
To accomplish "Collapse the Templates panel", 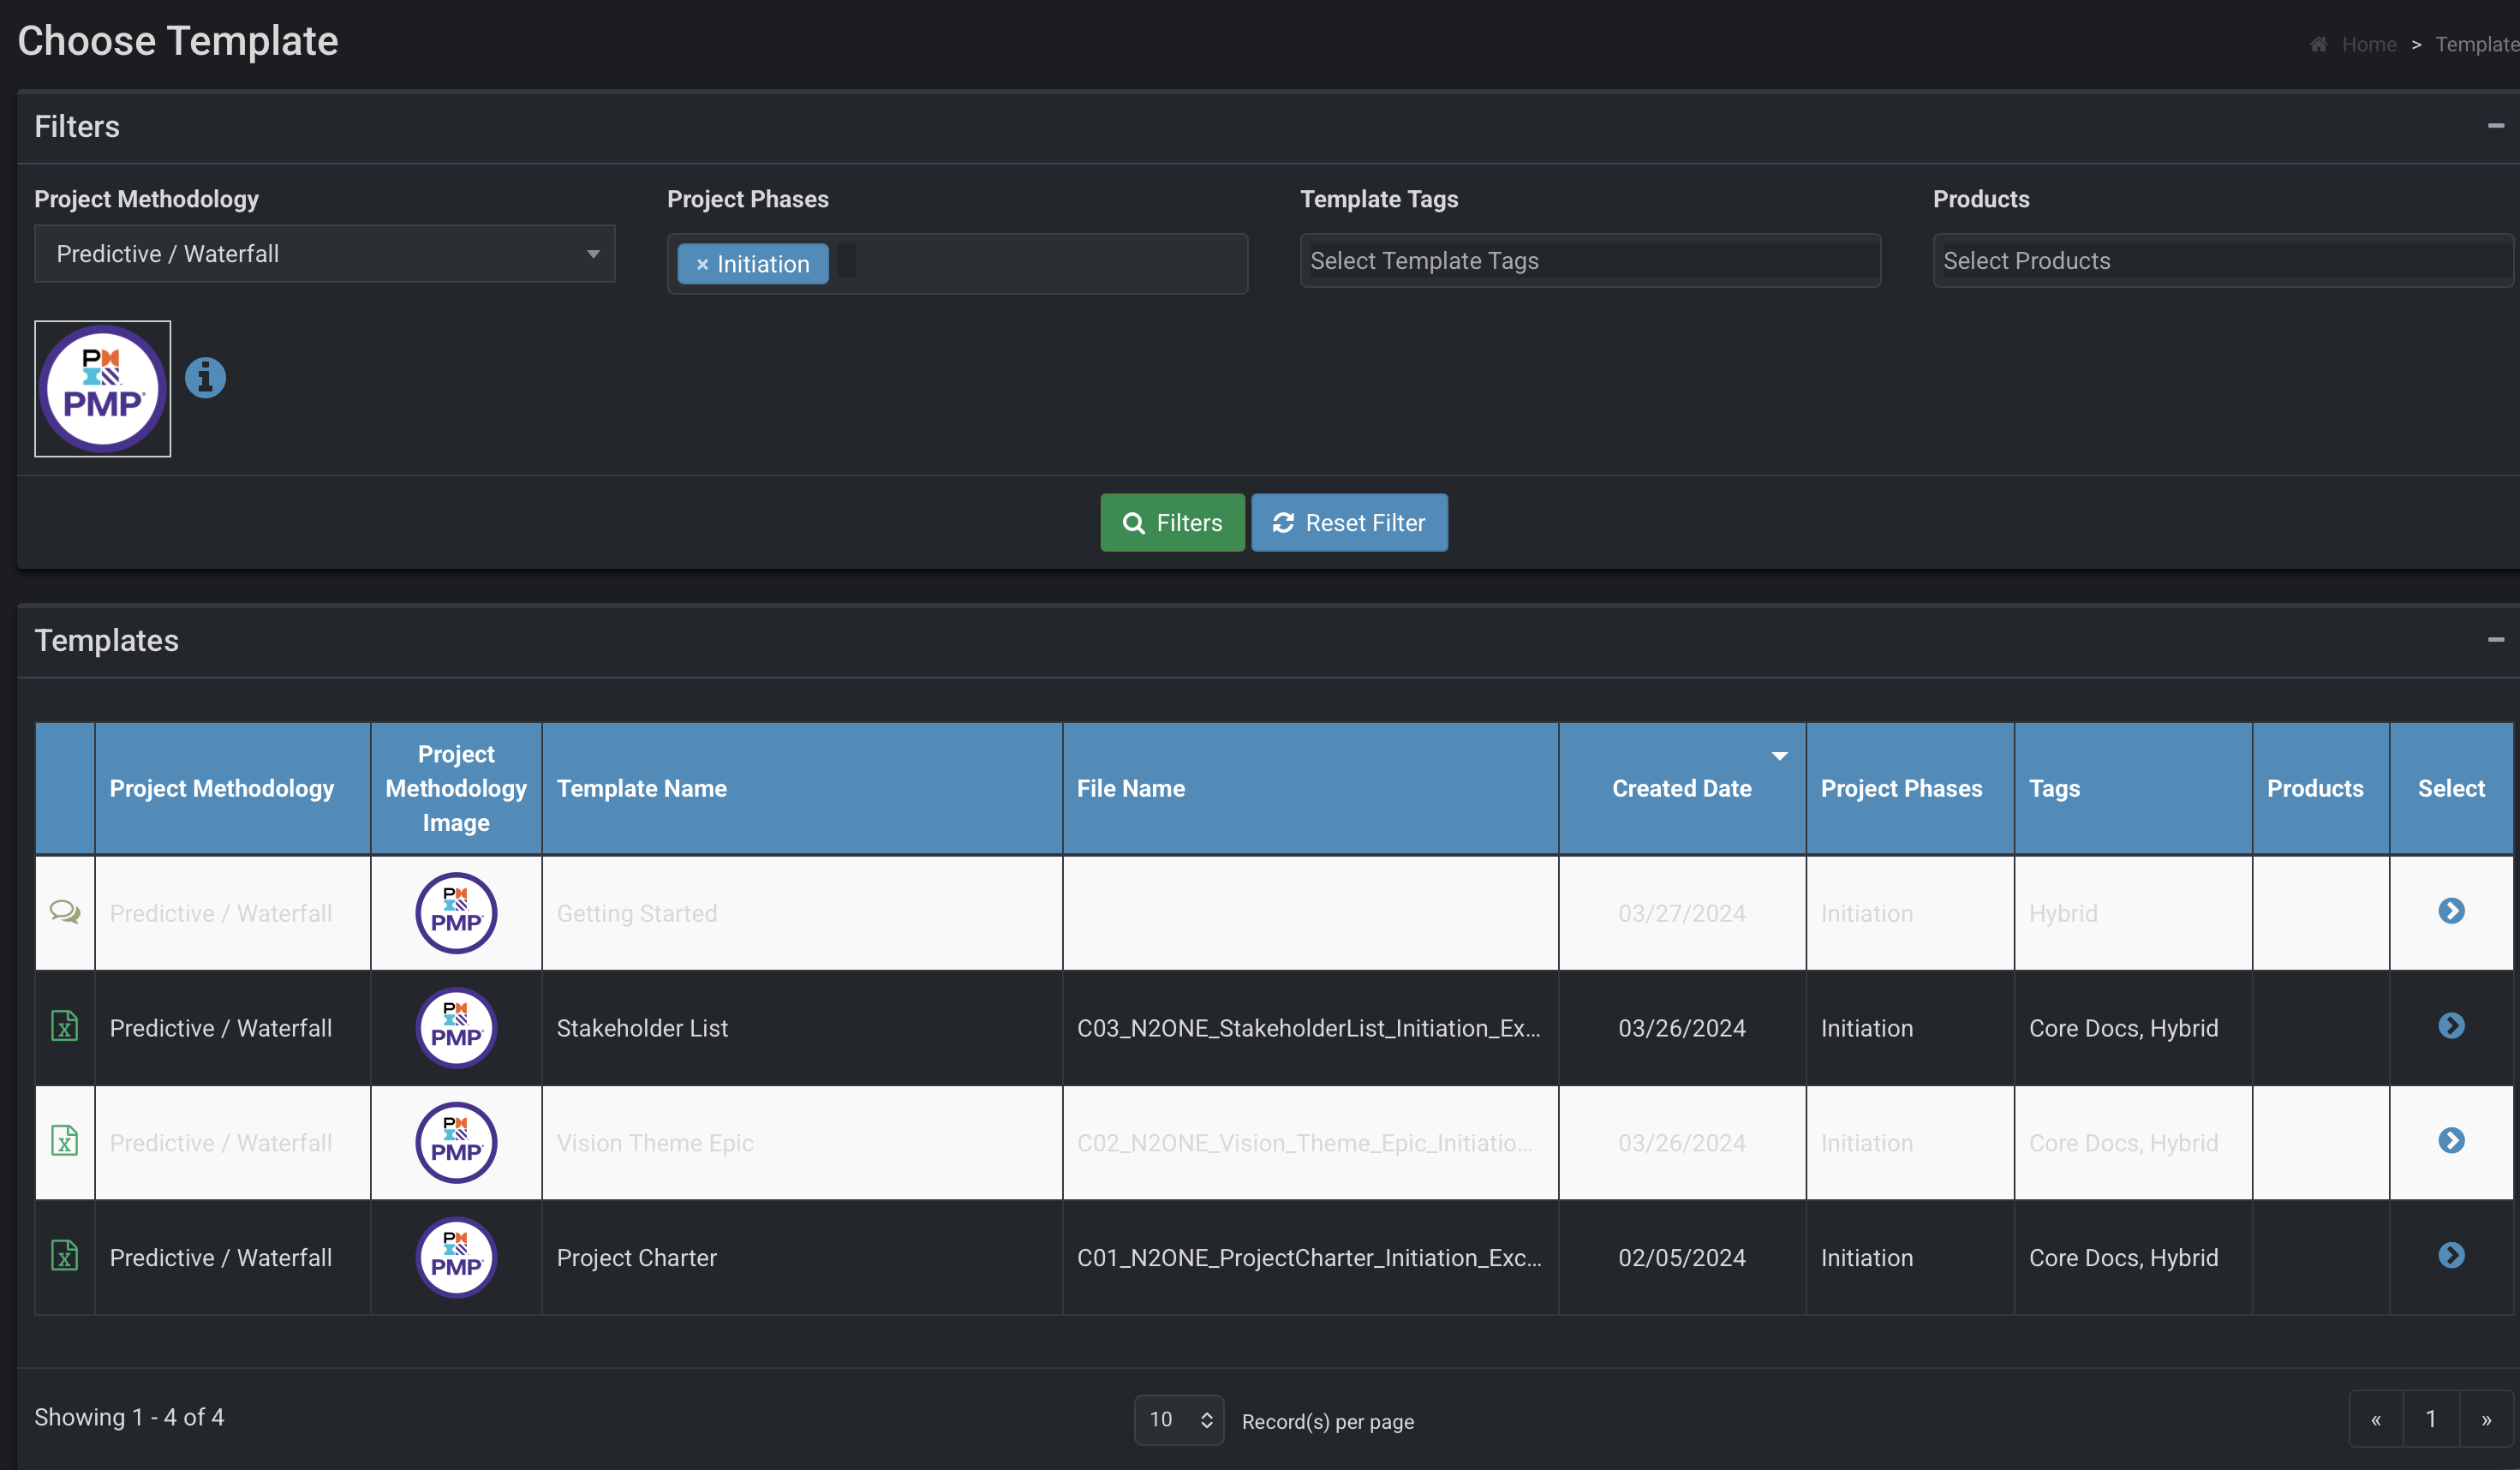I will (x=2495, y=640).
